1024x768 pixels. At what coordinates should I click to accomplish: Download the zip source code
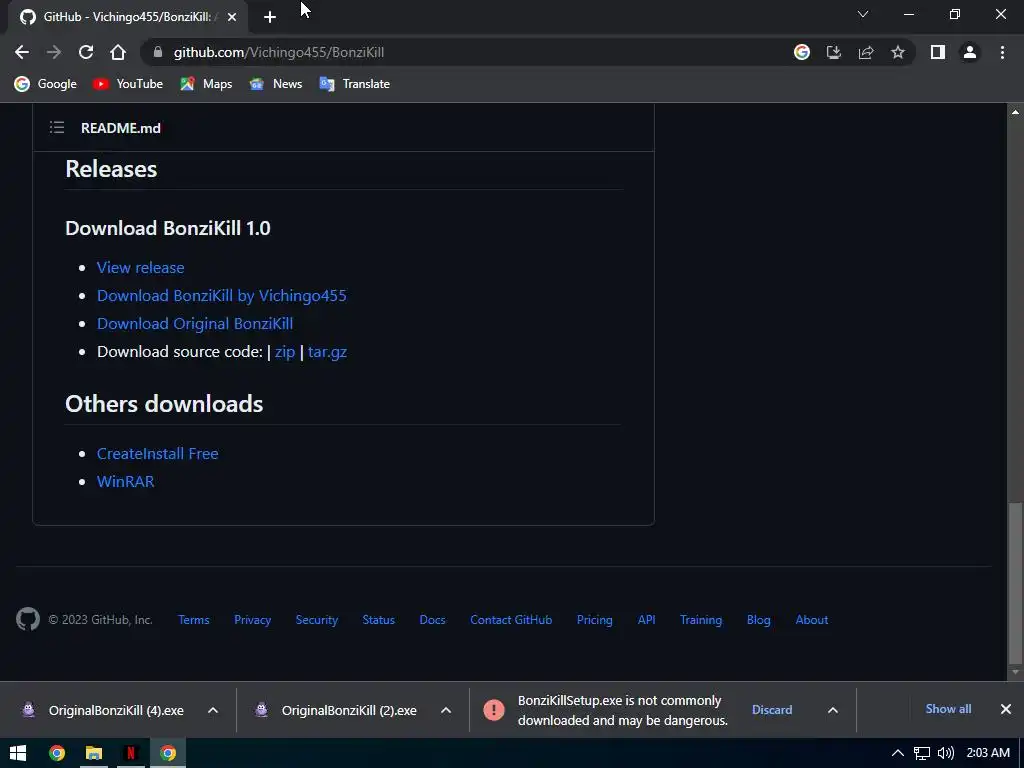285,352
